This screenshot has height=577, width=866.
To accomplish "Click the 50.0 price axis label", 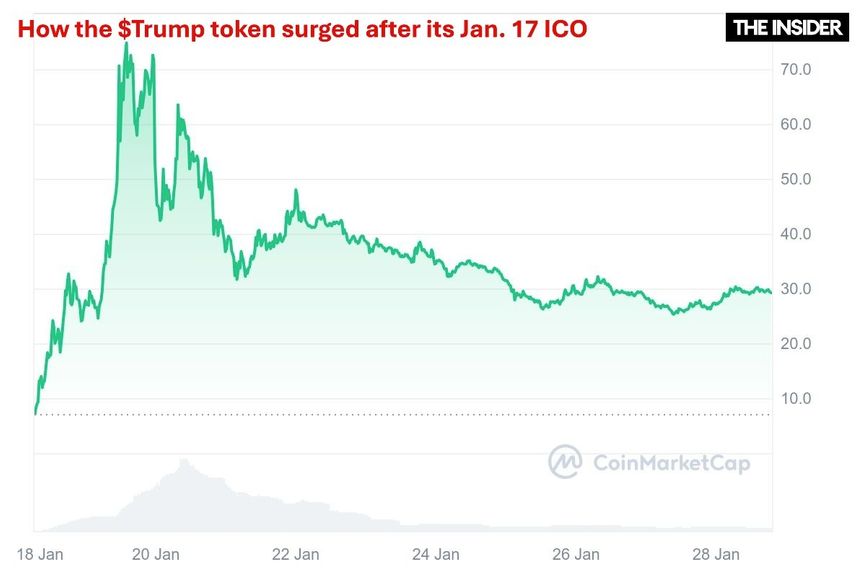I will coord(796,179).
